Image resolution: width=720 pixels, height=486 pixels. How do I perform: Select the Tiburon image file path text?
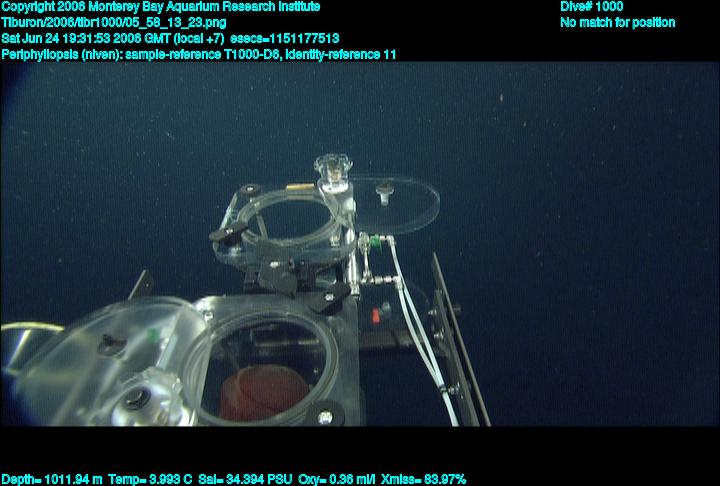(x=112, y=22)
